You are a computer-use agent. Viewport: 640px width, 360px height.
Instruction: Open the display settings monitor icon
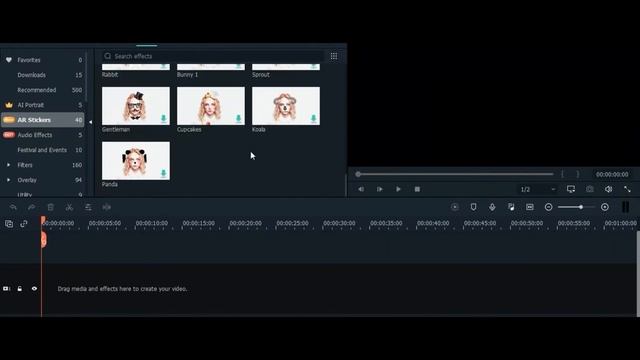click(x=571, y=189)
